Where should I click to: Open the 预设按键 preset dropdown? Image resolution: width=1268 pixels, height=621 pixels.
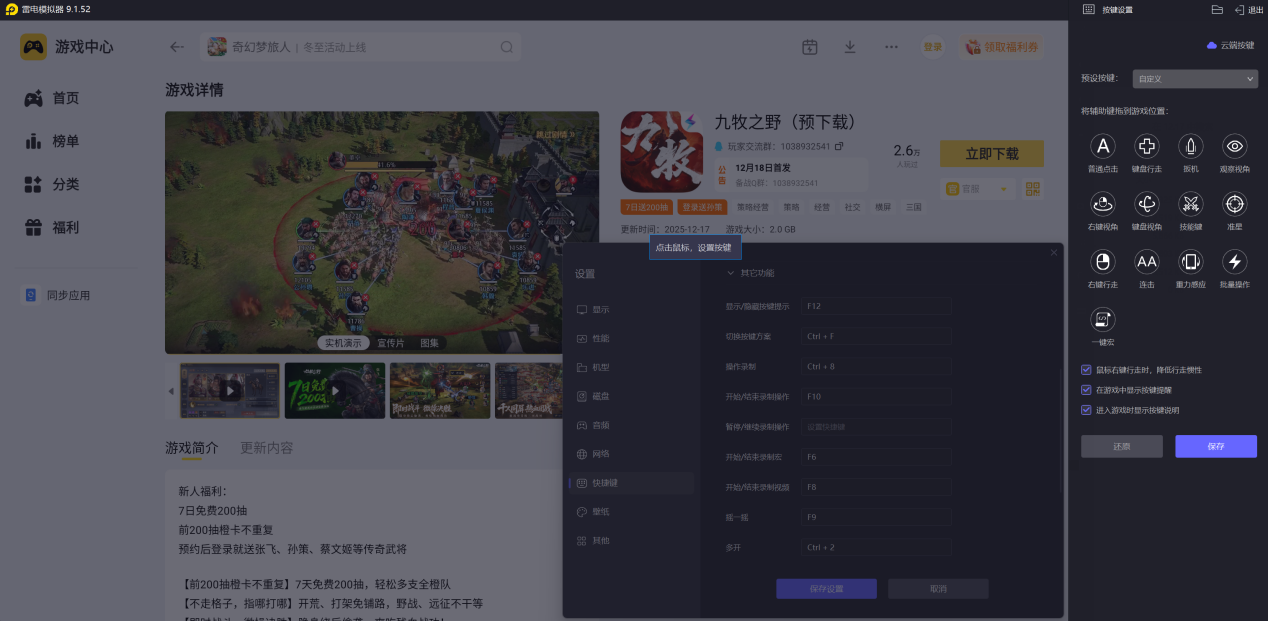pyautogui.click(x=1194, y=79)
